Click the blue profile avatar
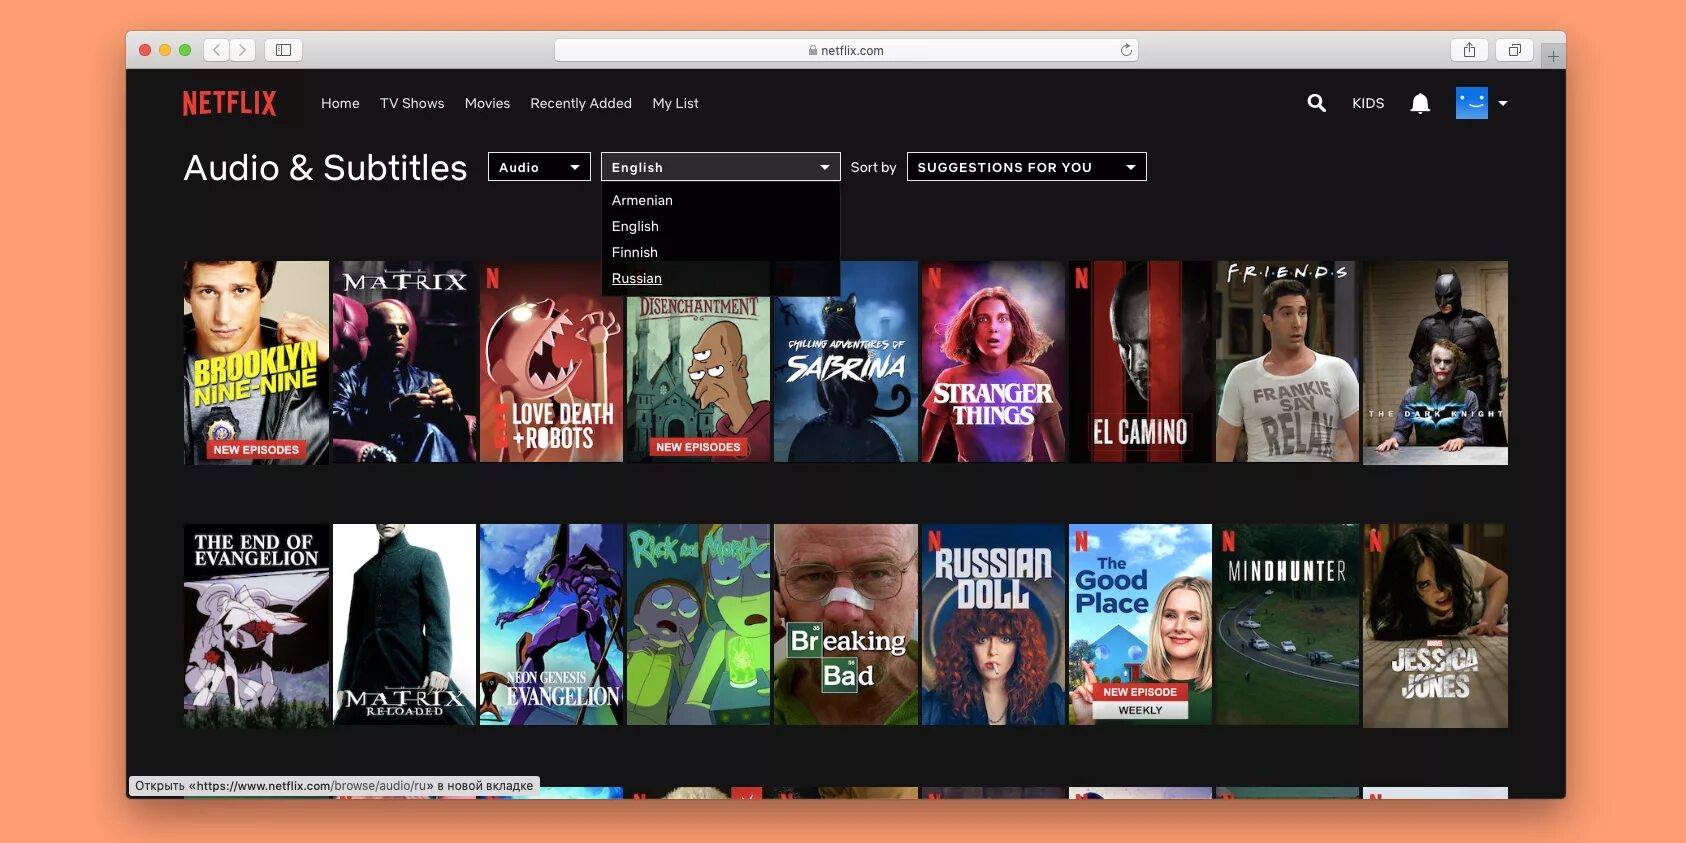Screen dimensions: 1686x843 (1472, 103)
